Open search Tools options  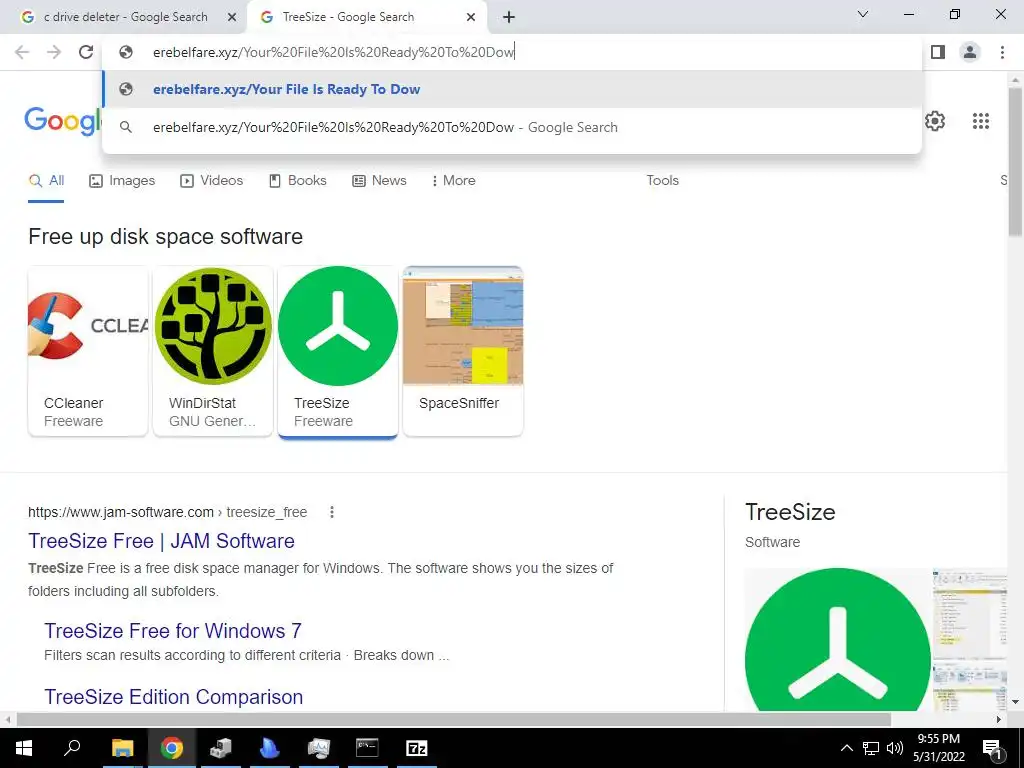tap(662, 181)
